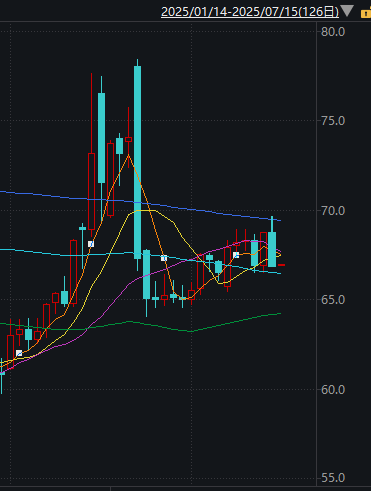Open the white note marker on falling orange line
Viewport: 371px width, 491px height.
pyautogui.click(x=164, y=258)
